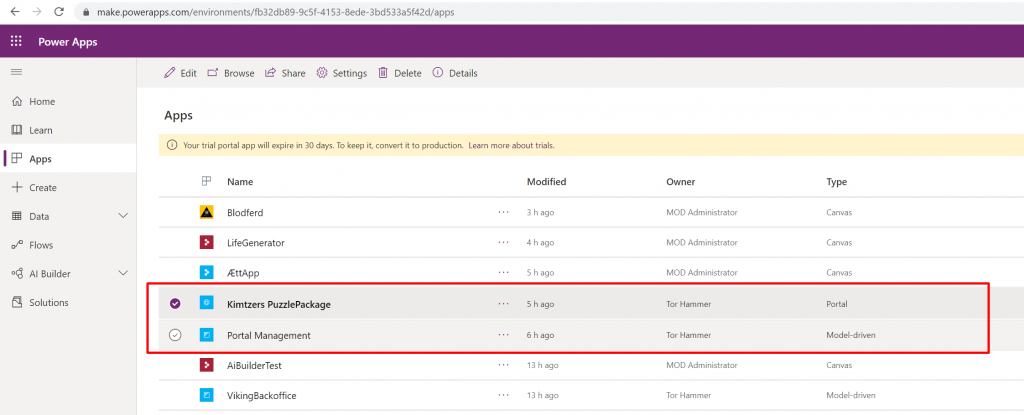The image size is (1024, 415).
Task: Open Details from the command bar
Action: [455, 73]
